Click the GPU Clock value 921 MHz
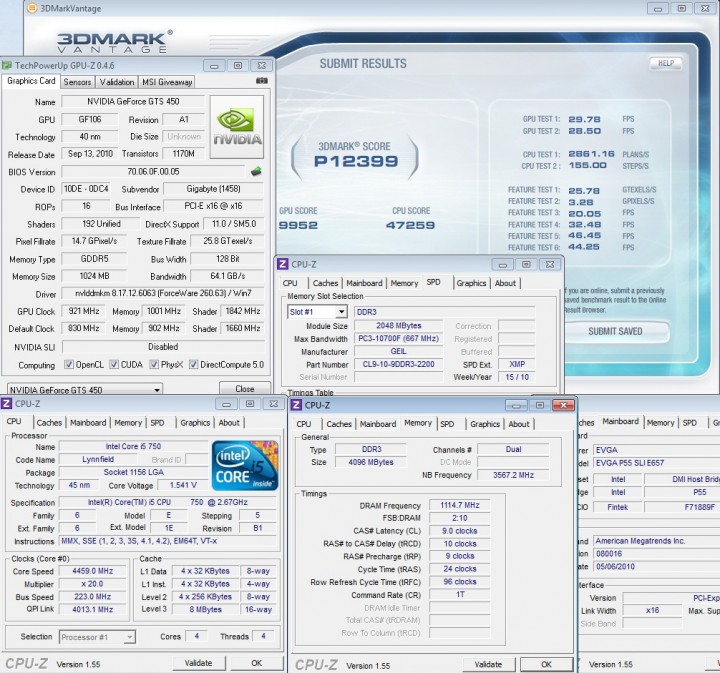Image resolution: width=720 pixels, height=673 pixels. [x=84, y=311]
